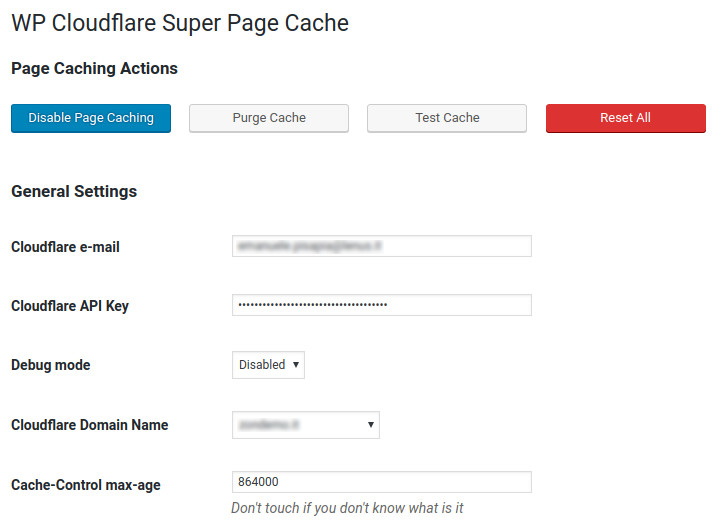Click the red Reset All button
725x523 pixels.
(x=625, y=118)
